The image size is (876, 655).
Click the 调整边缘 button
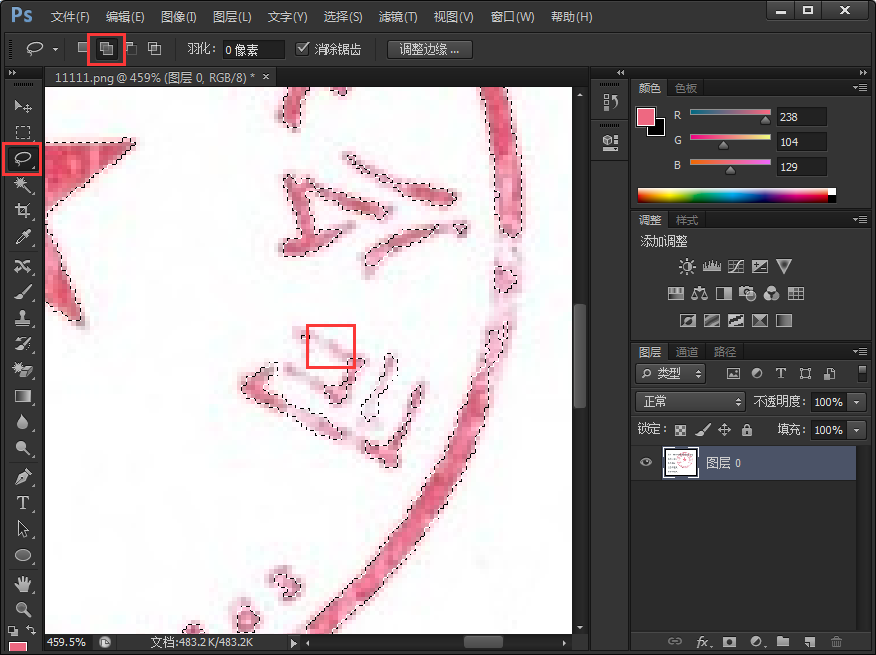pos(430,49)
